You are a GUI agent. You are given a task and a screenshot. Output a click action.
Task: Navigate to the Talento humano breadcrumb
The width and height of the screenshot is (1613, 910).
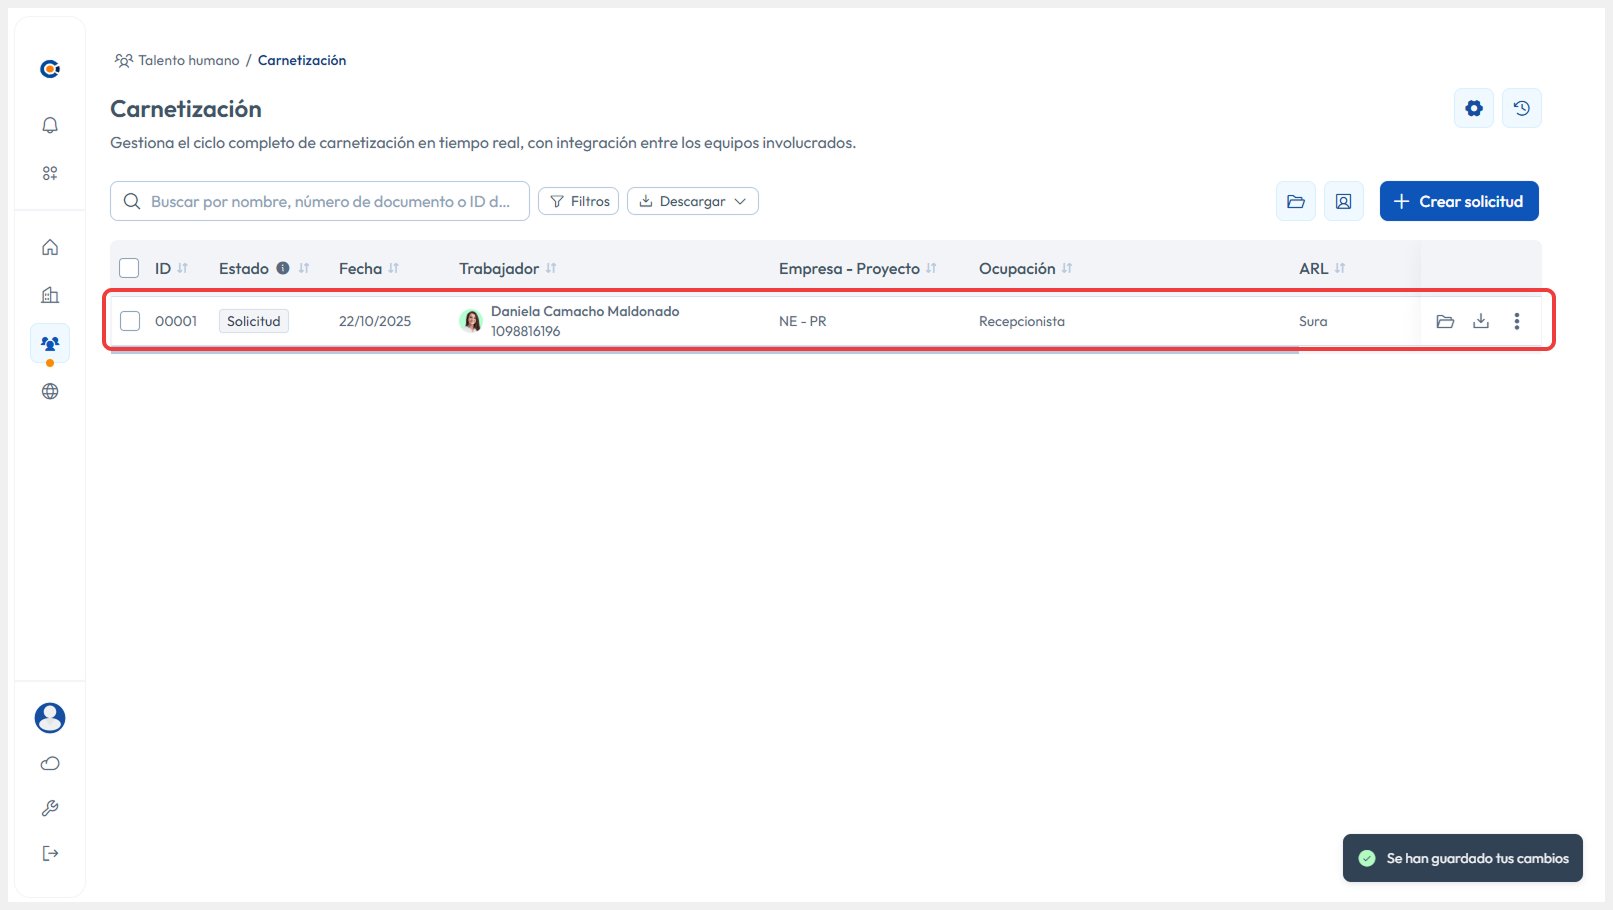188,60
